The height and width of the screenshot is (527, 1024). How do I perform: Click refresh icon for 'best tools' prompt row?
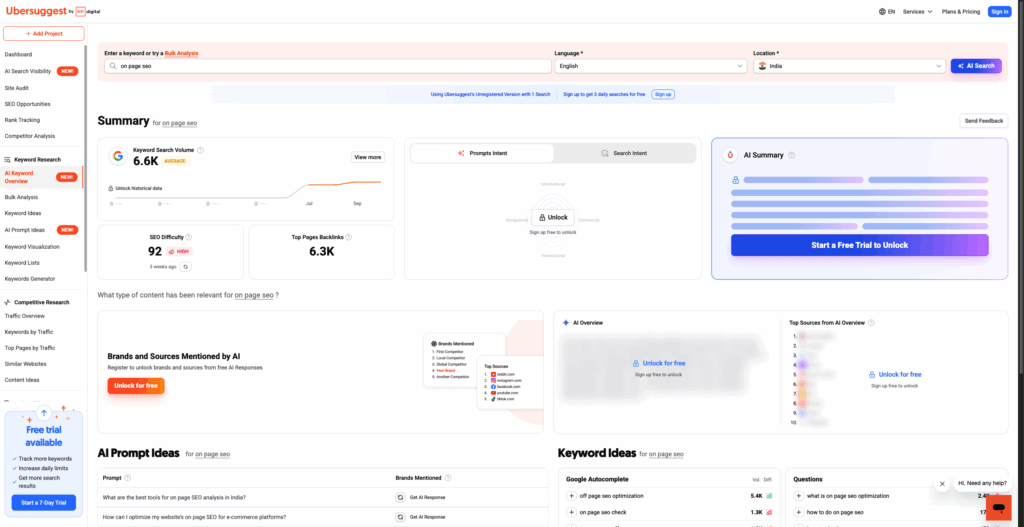[x=400, y=498]
